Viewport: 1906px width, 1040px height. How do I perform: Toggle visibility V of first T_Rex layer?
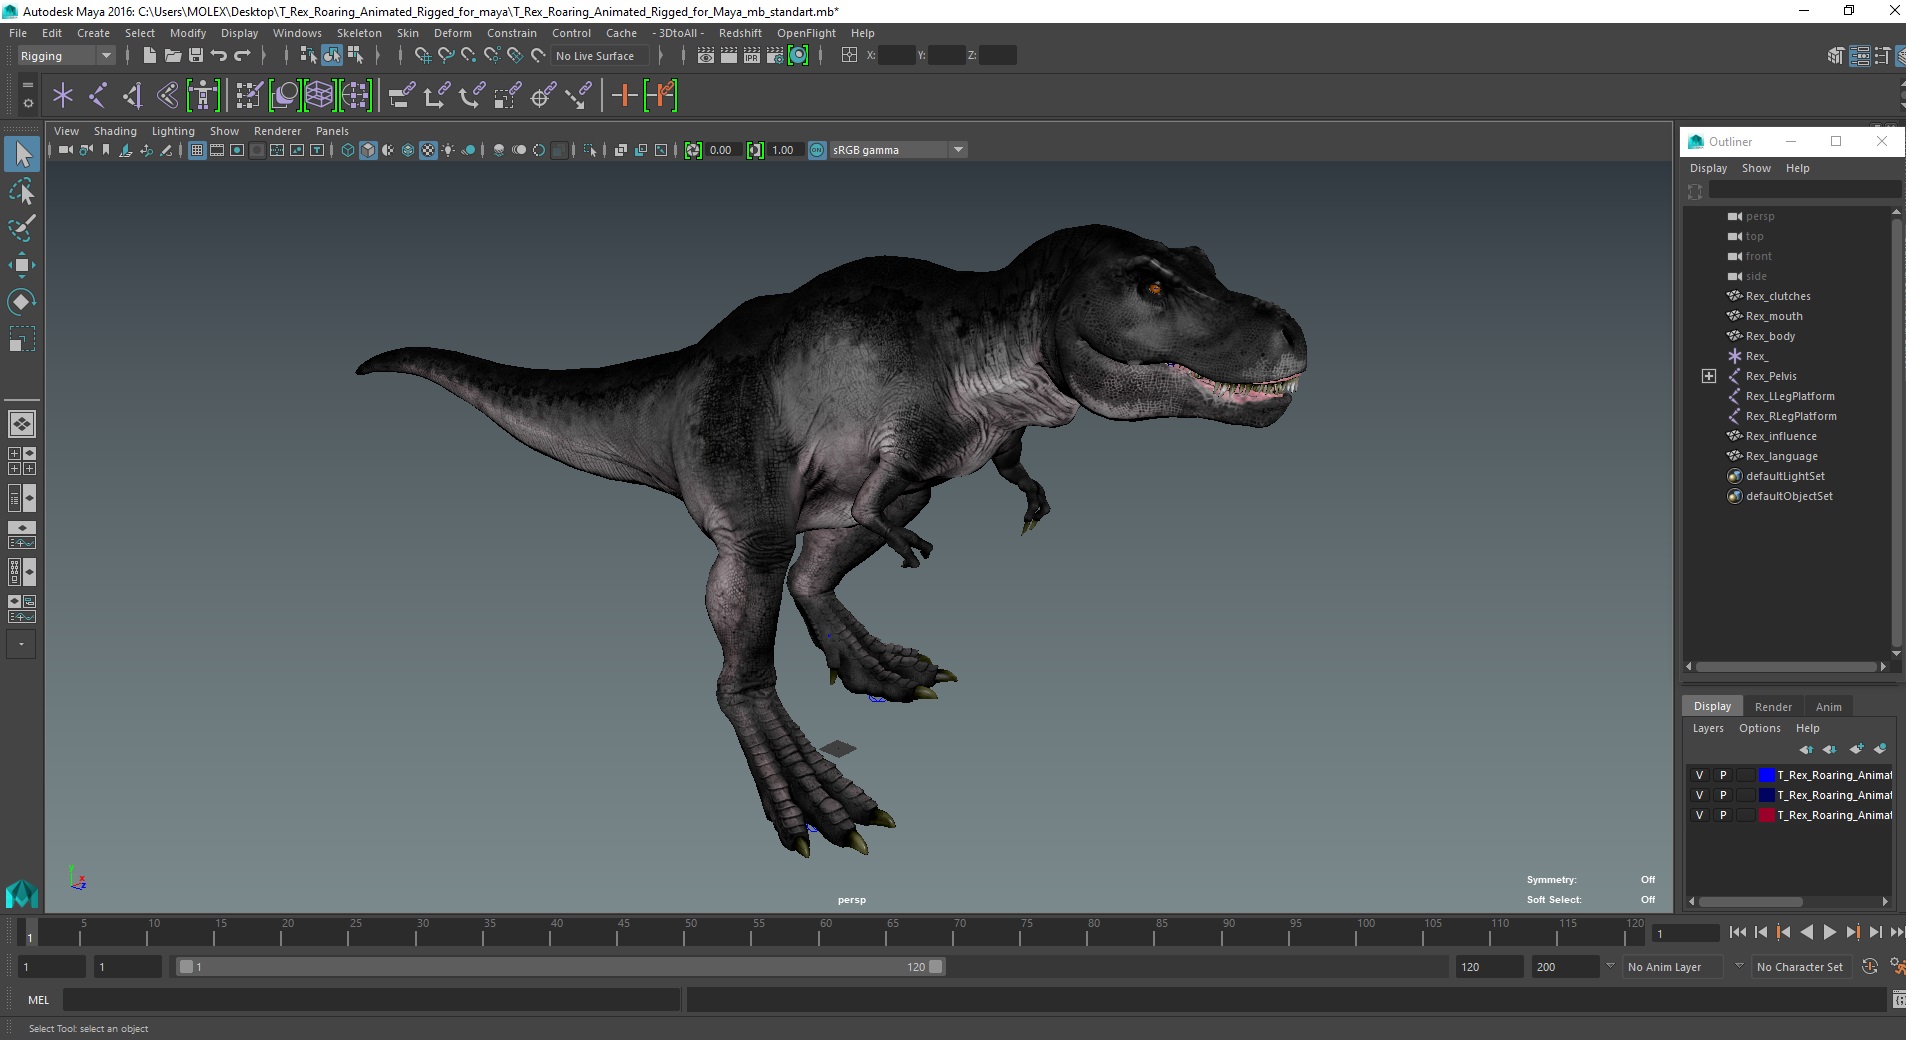[1699, 775]
